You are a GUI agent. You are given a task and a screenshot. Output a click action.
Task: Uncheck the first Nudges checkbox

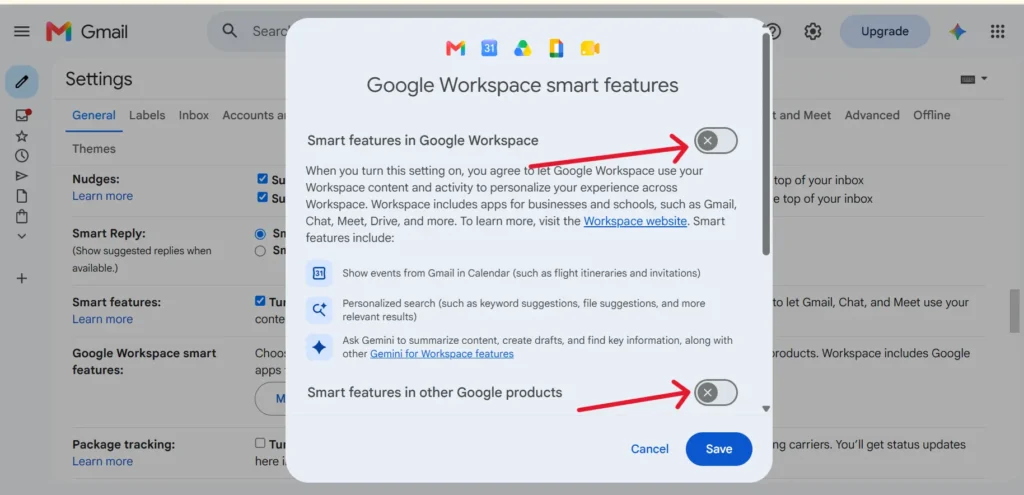pyautogui.click(x=262, y=178)
